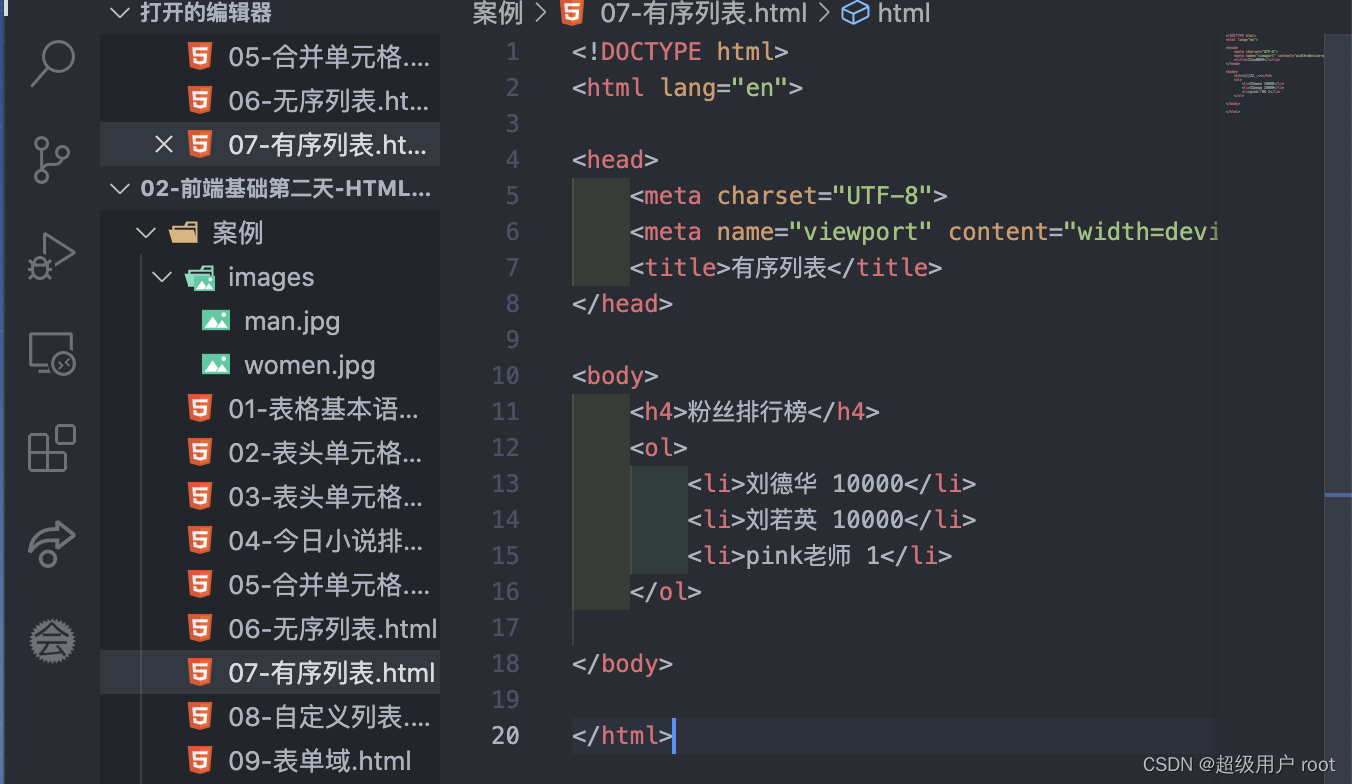Open file 04-今日小说排... in explorer
Image resolution: width=1352 pixels, height=784 pixels.
click(270, 541)
